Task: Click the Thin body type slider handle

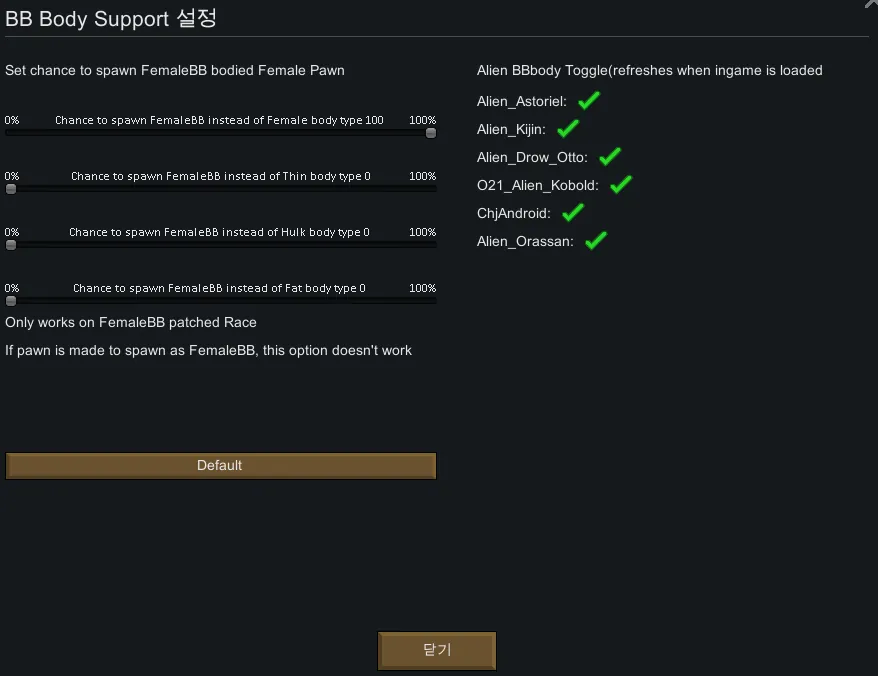Action: click(11, 188)
